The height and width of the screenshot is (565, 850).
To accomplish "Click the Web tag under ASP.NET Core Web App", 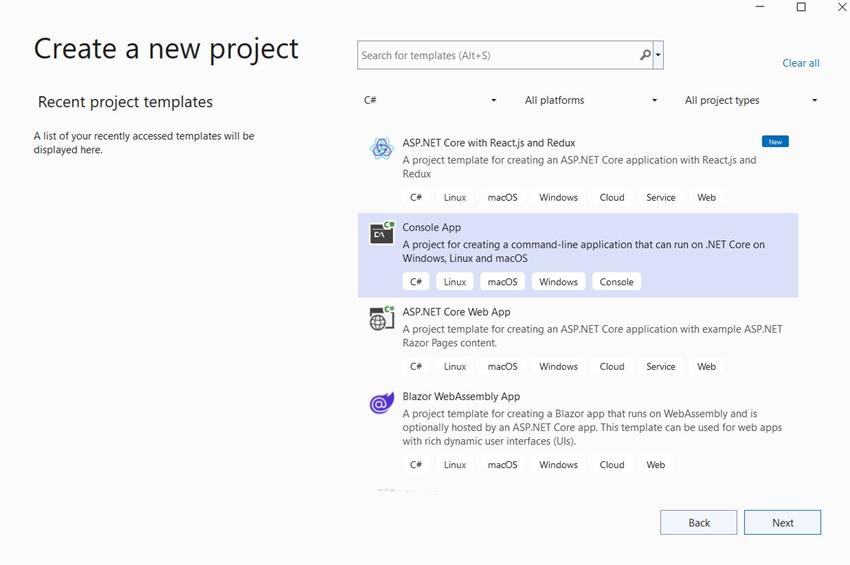I will (x=706, y=367).
